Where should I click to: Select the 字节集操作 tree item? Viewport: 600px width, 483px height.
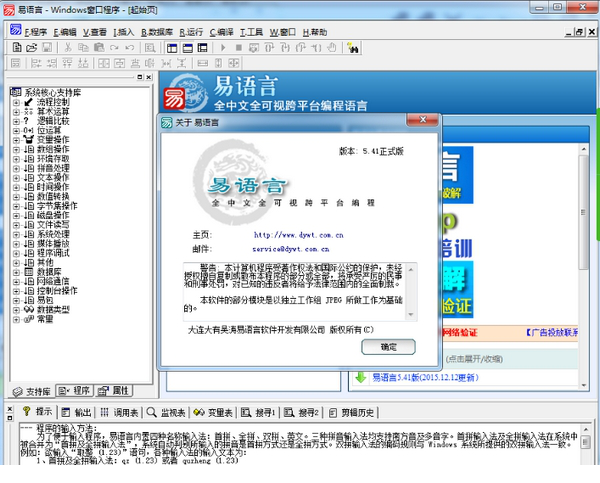(x=57, y=206)
